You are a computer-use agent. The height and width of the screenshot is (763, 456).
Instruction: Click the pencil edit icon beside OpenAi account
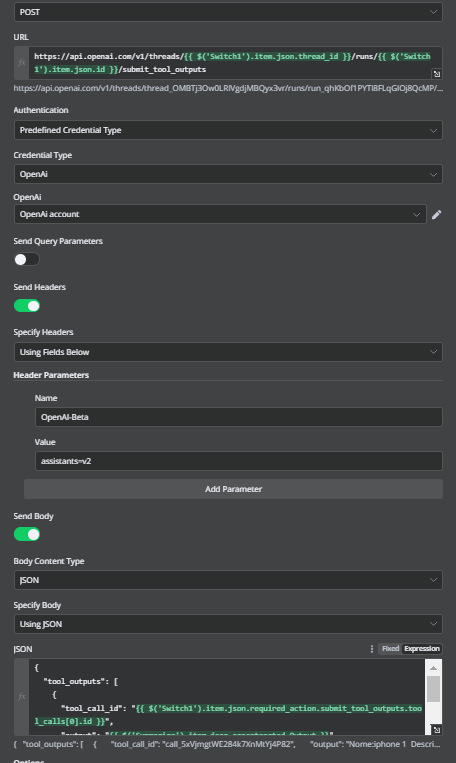[x=437, y=215]
